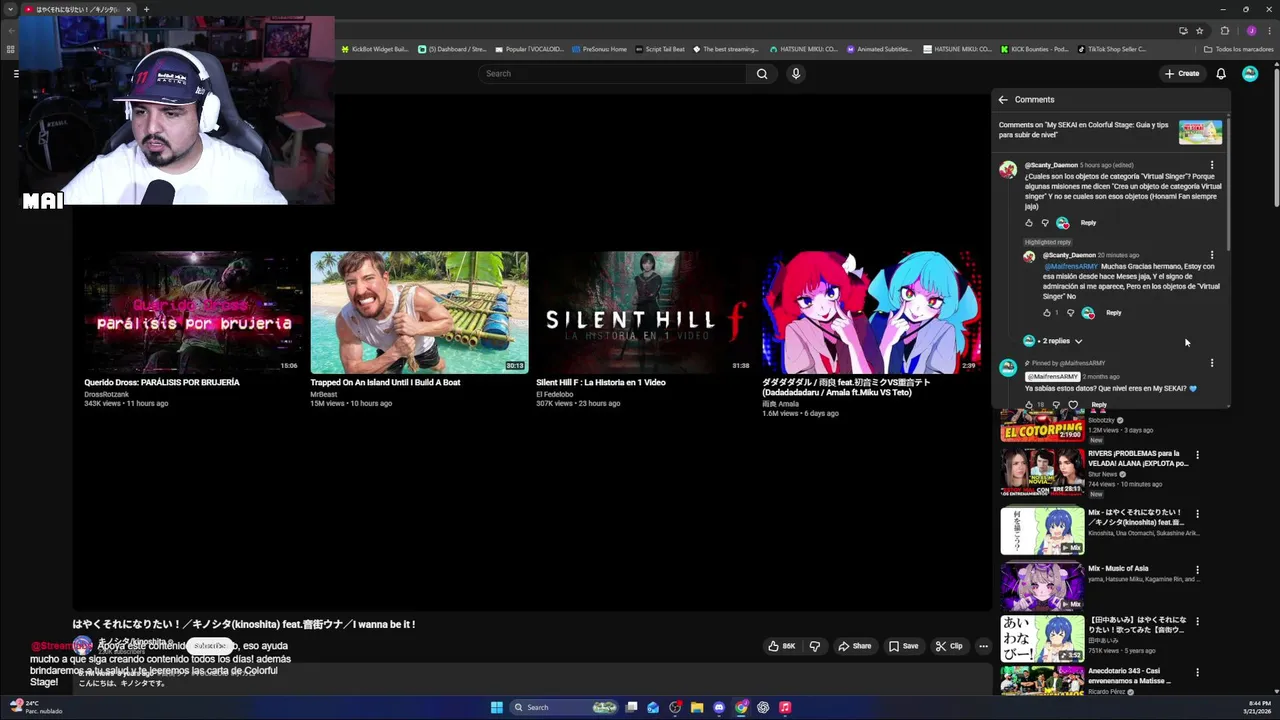Open more options for RIVERS PROBLEMAS video
The image size is (1280, 720).
coord(1197,455)
